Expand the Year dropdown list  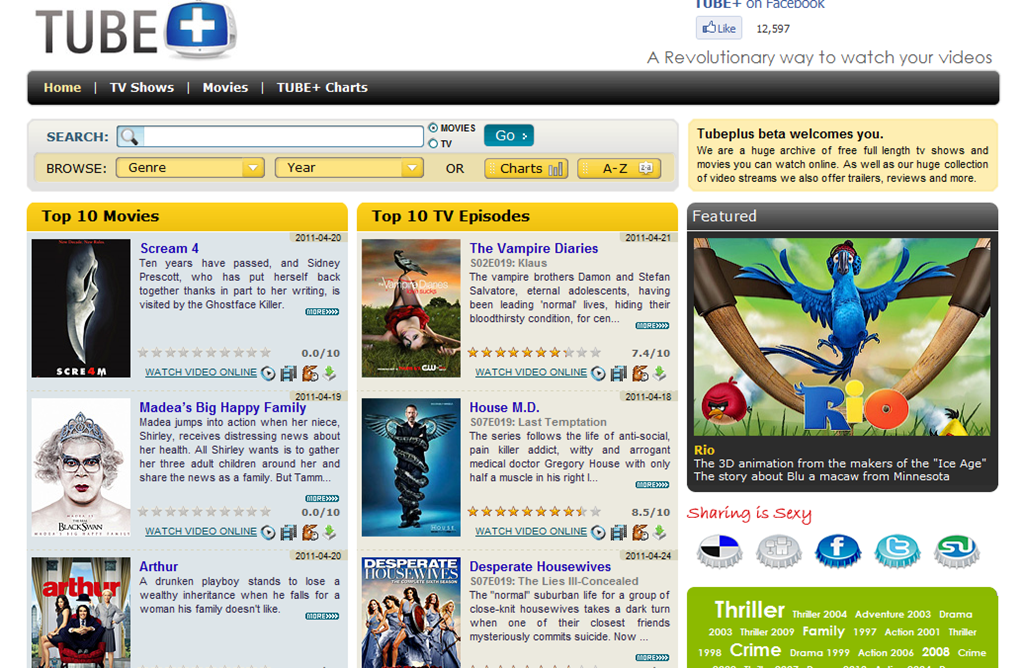(349, 168)
